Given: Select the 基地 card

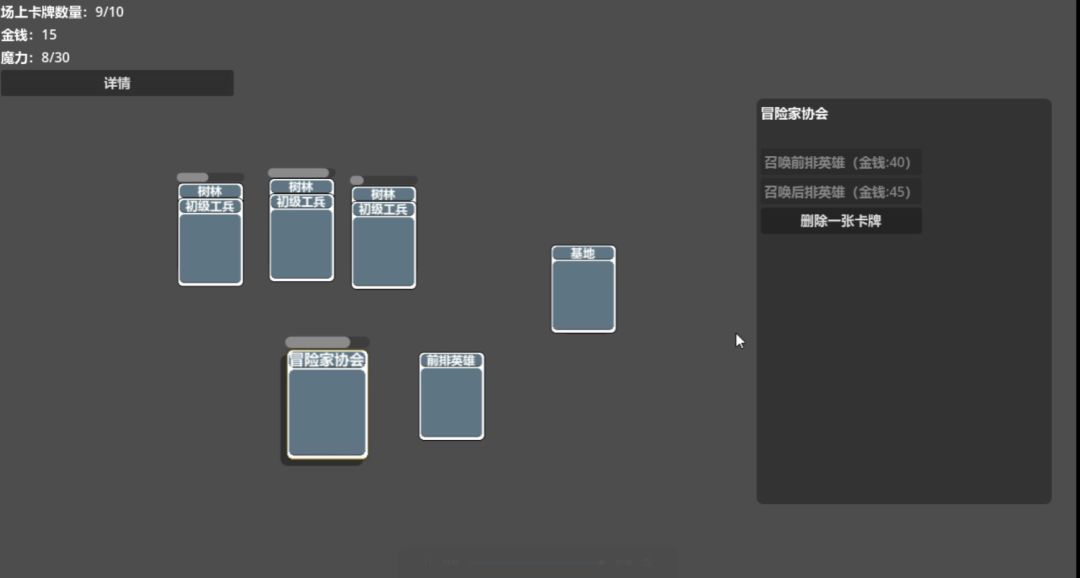Looking at the screenshot, I should click(x=583, y=289).
